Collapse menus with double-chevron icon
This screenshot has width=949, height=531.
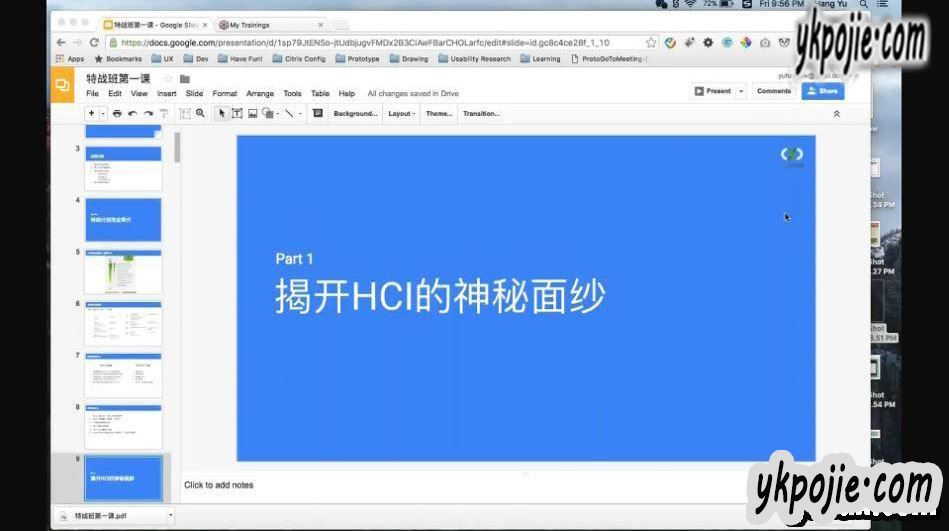pyautogui.click(x=836, y=114)
